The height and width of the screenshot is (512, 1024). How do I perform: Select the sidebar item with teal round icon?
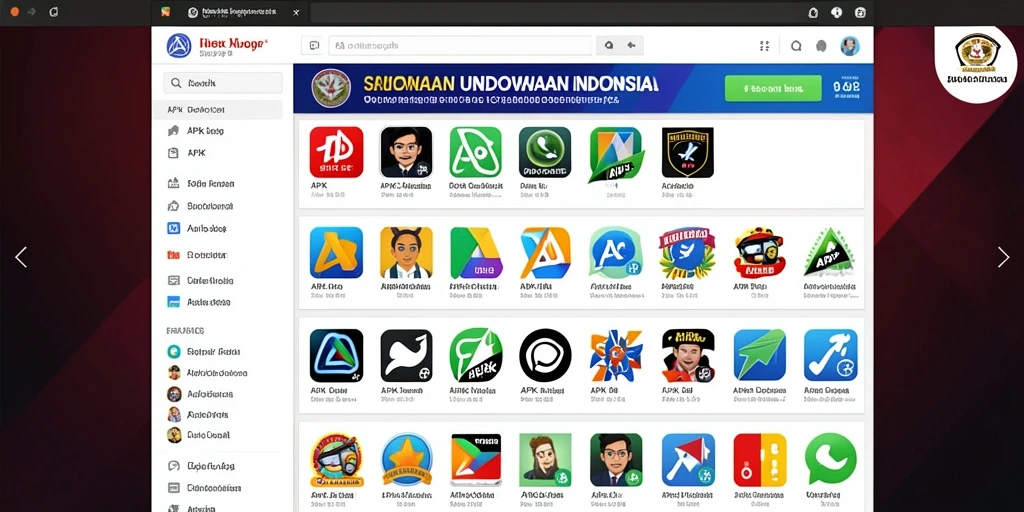(x=203, y=351)
